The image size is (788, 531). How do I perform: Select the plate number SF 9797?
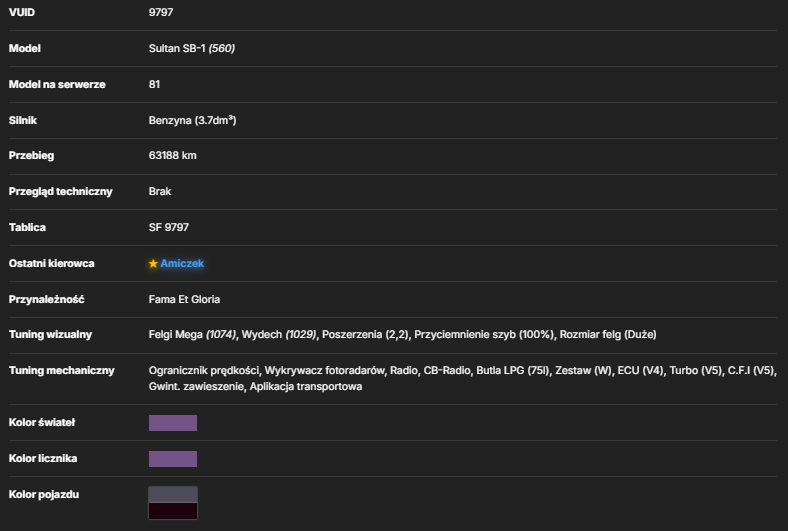169,227
